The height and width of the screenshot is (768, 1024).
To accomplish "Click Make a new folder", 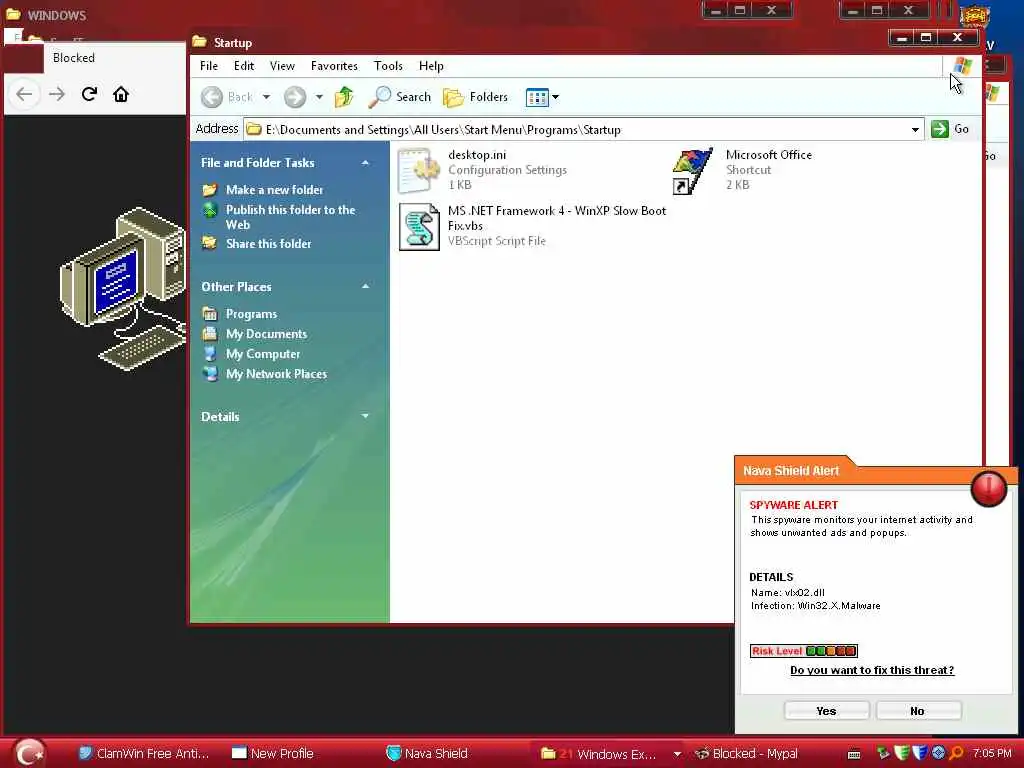I will [x=274, y=190].
